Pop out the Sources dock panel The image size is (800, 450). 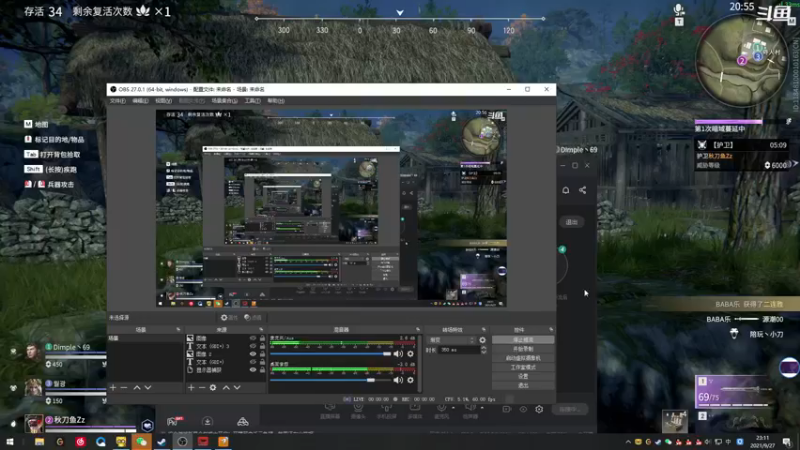pyautogui.click(x=261, y=330)
